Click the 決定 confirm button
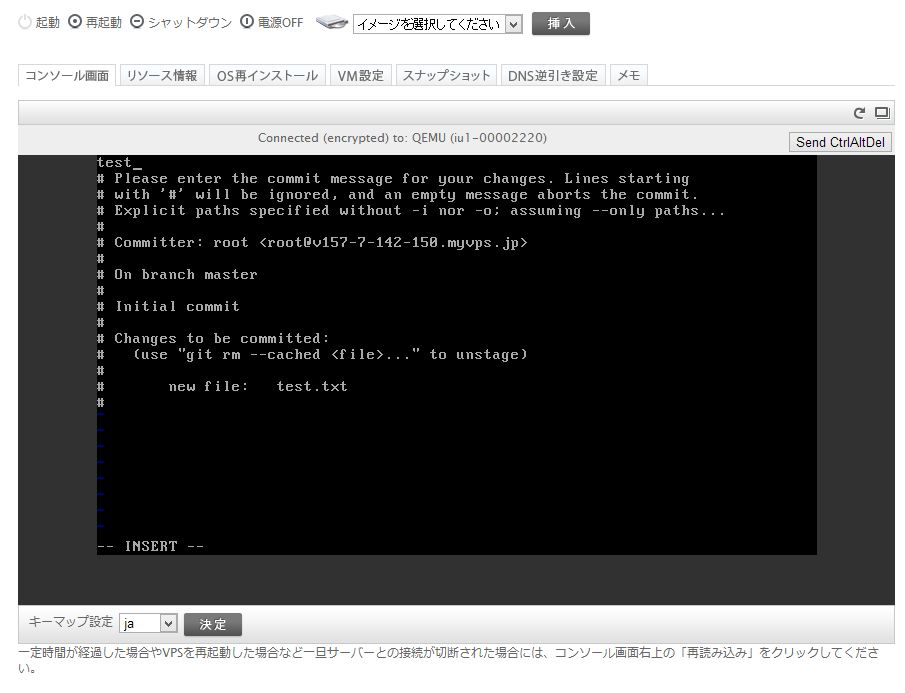The width and height of the screenshot is (905, 693). (212, 624)
